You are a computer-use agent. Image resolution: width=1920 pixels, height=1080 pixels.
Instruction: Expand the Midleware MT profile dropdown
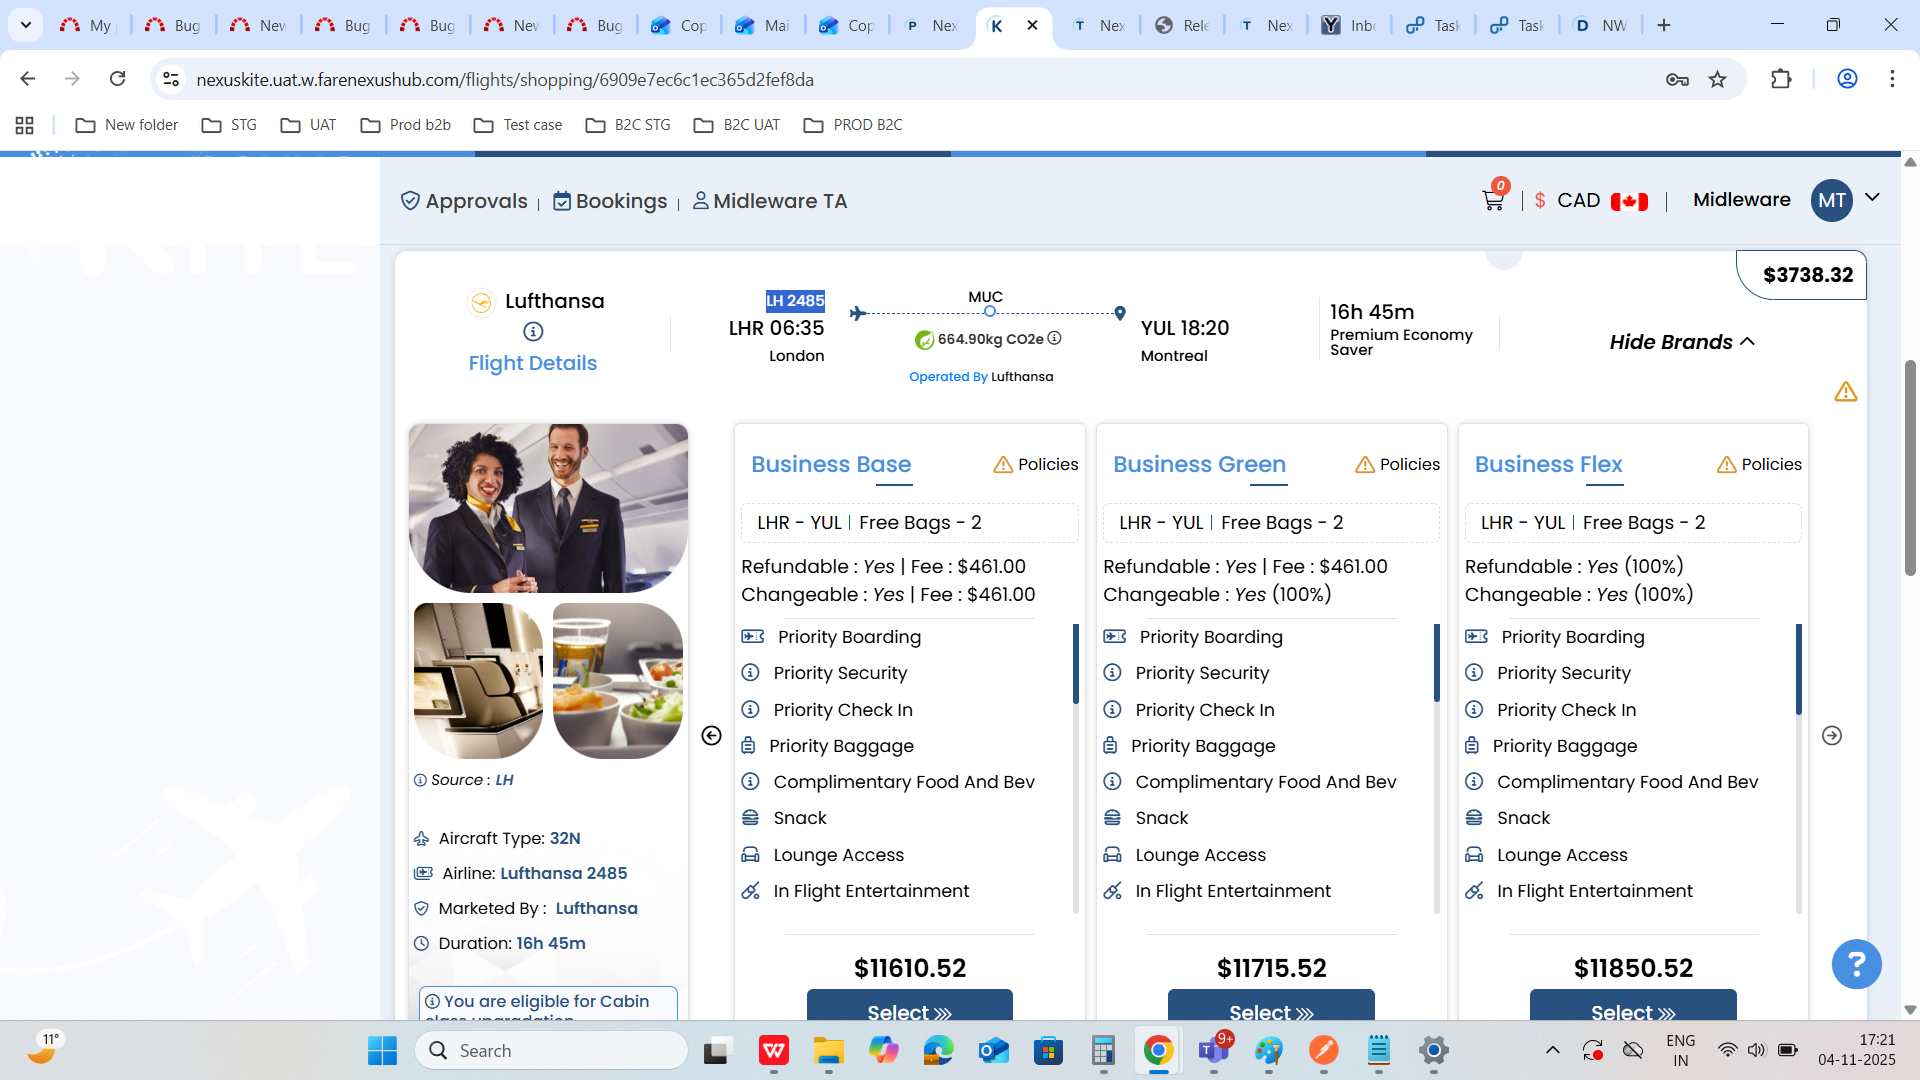click(x=1872, y=198)
